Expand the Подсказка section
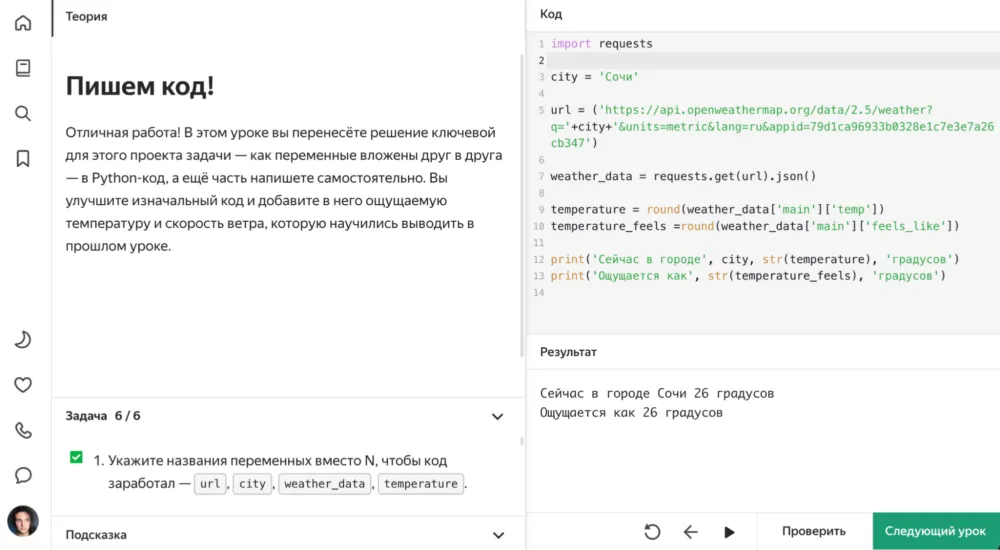 [x=497, y=535]
